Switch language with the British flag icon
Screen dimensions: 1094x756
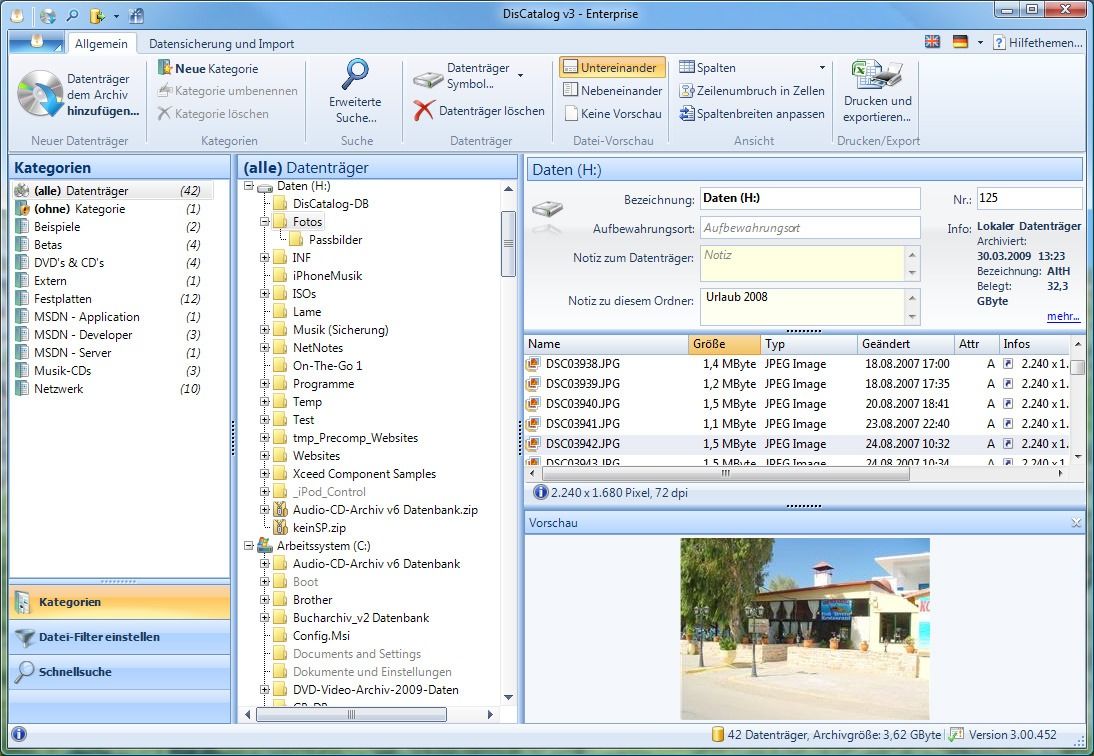click(x=932, y=43)
